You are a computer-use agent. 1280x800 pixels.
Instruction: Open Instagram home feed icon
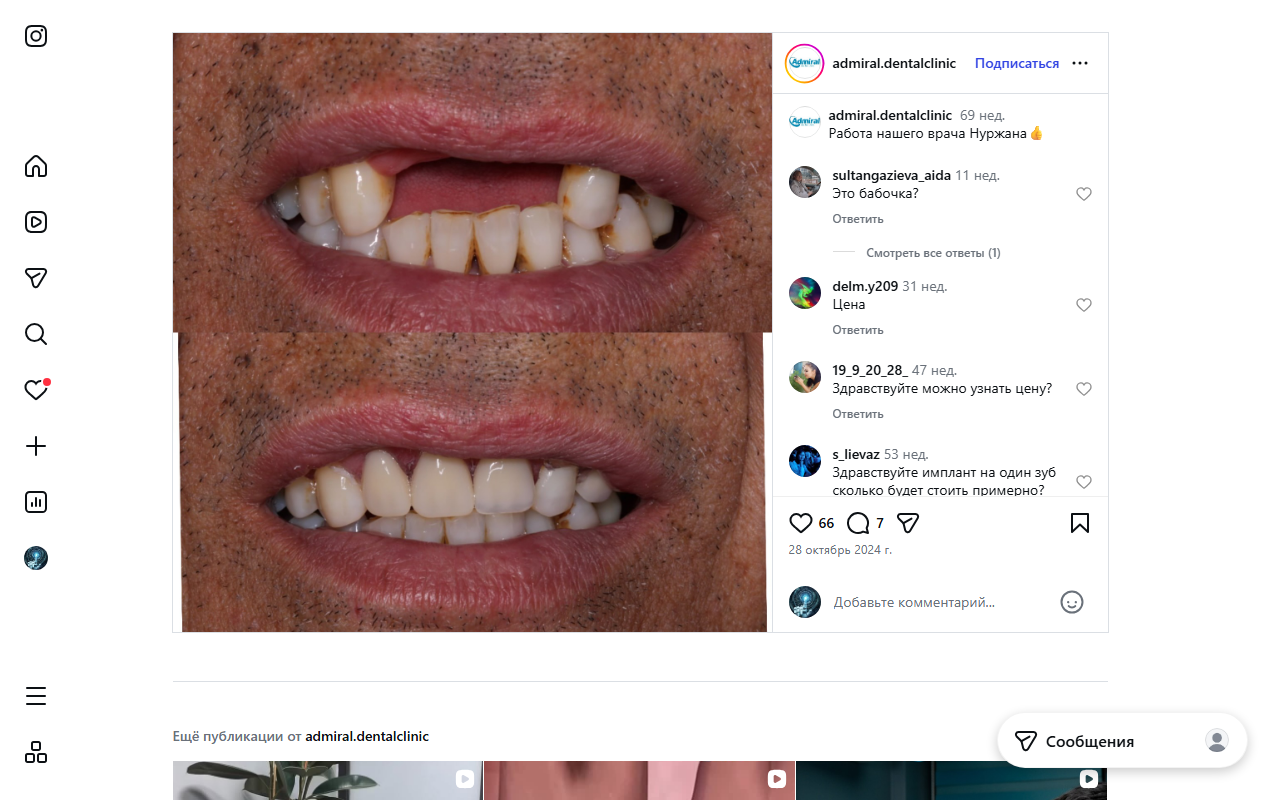(36, 166)
